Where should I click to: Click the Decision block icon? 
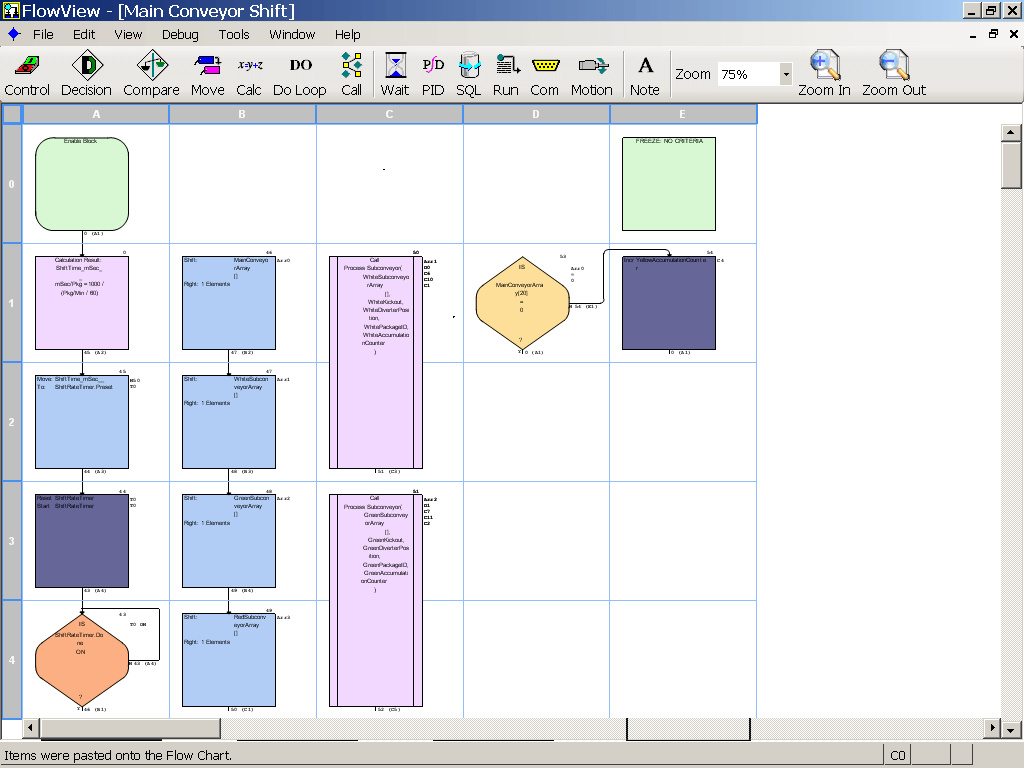tap(86, 74)
